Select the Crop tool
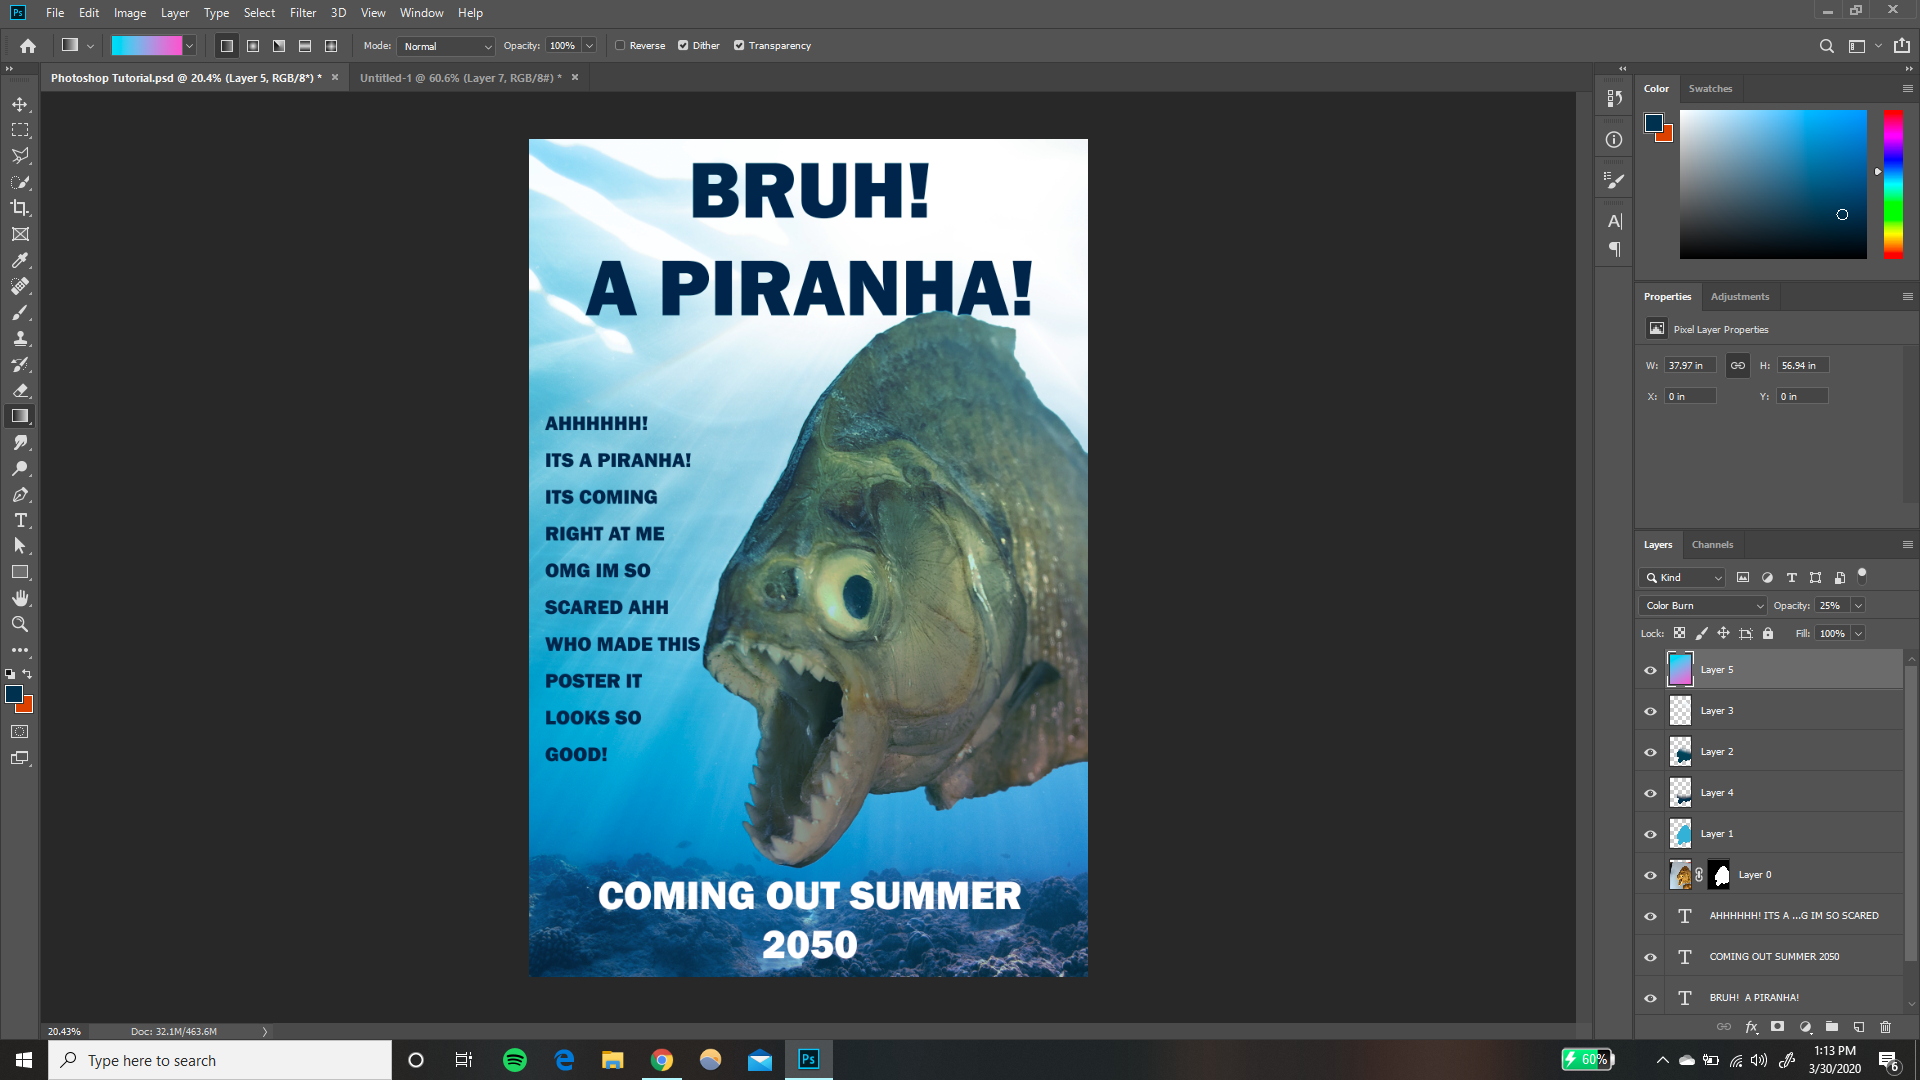The width and height of the screenshot is (1920, 1080). point(20,208)
